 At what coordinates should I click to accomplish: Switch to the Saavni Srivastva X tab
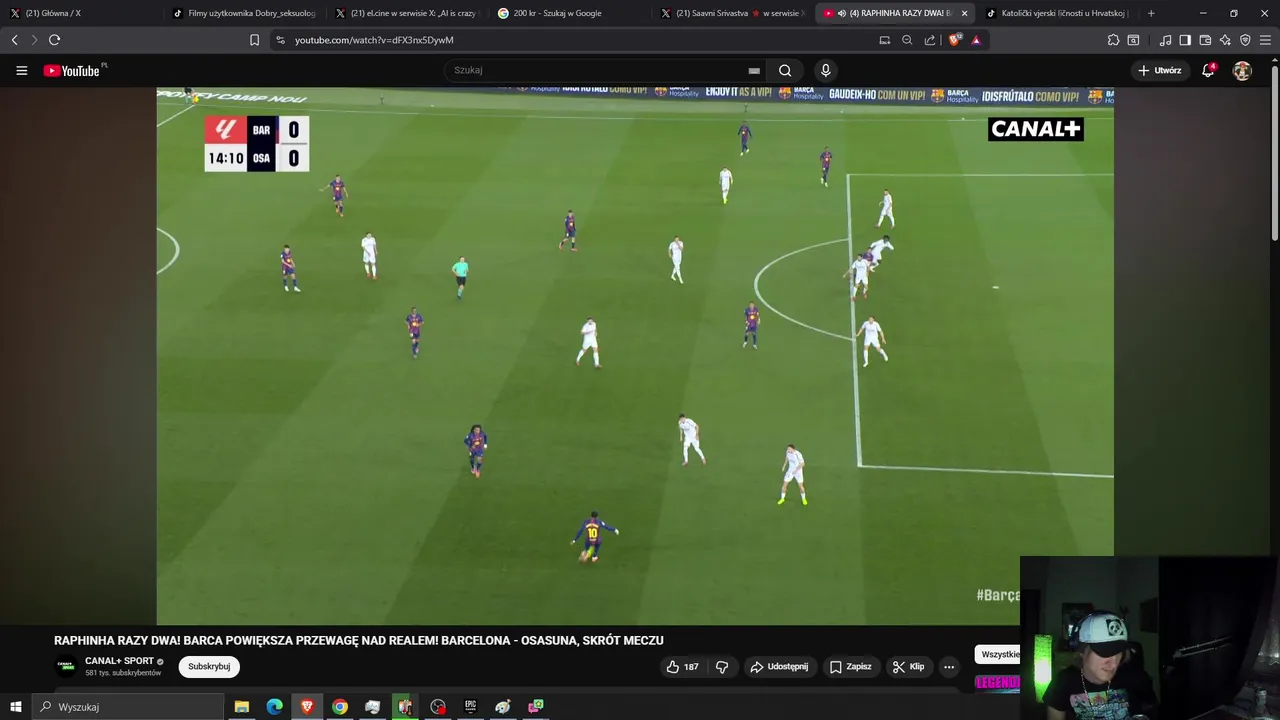click(x=730, y=13)
